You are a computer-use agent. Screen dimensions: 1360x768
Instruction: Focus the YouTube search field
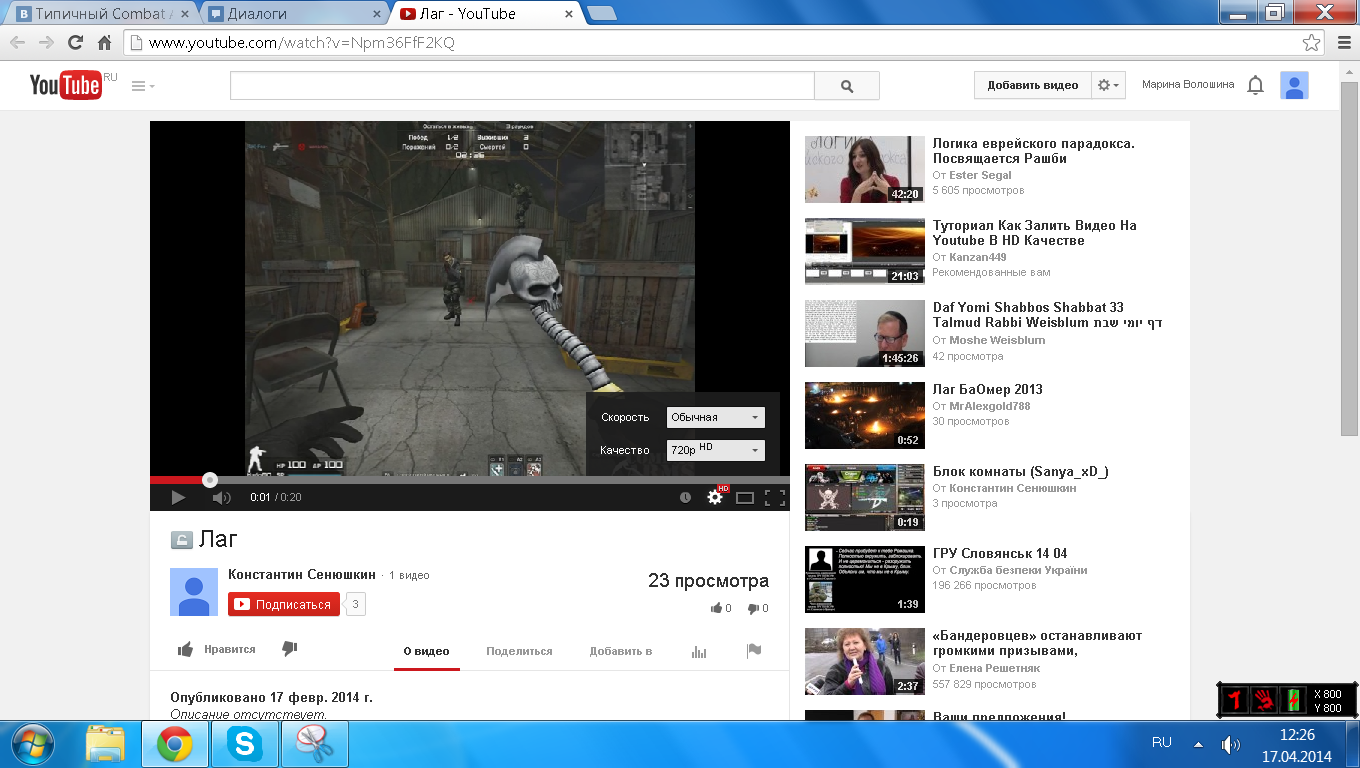pyautogui.click(x=522, y=86)
